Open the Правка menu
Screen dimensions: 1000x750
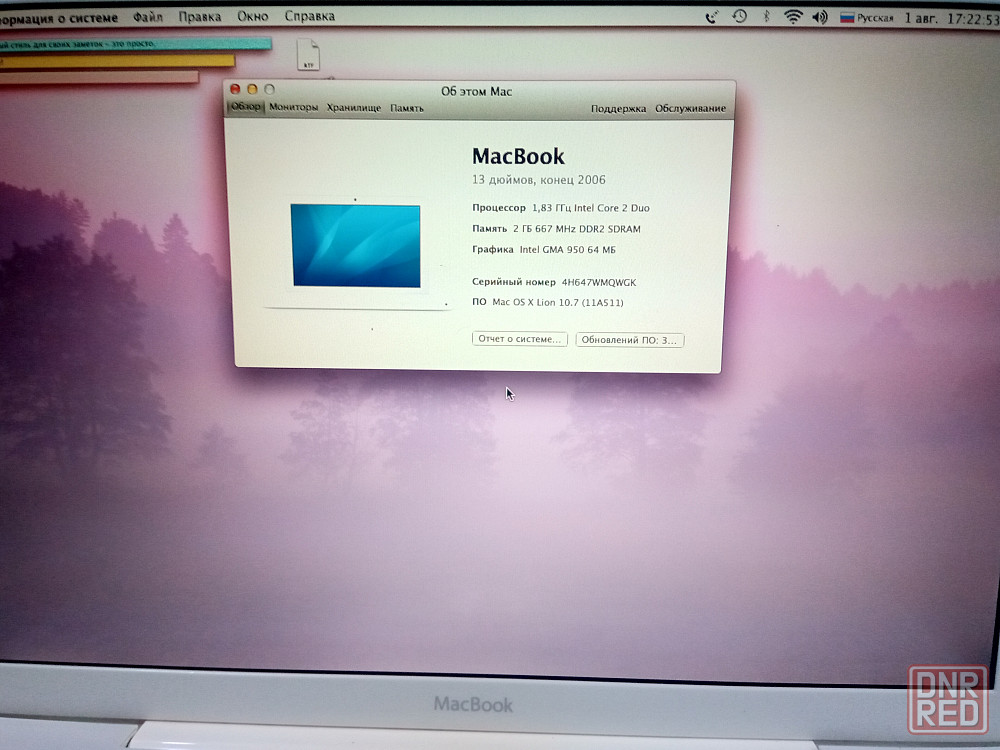point(200,17)
